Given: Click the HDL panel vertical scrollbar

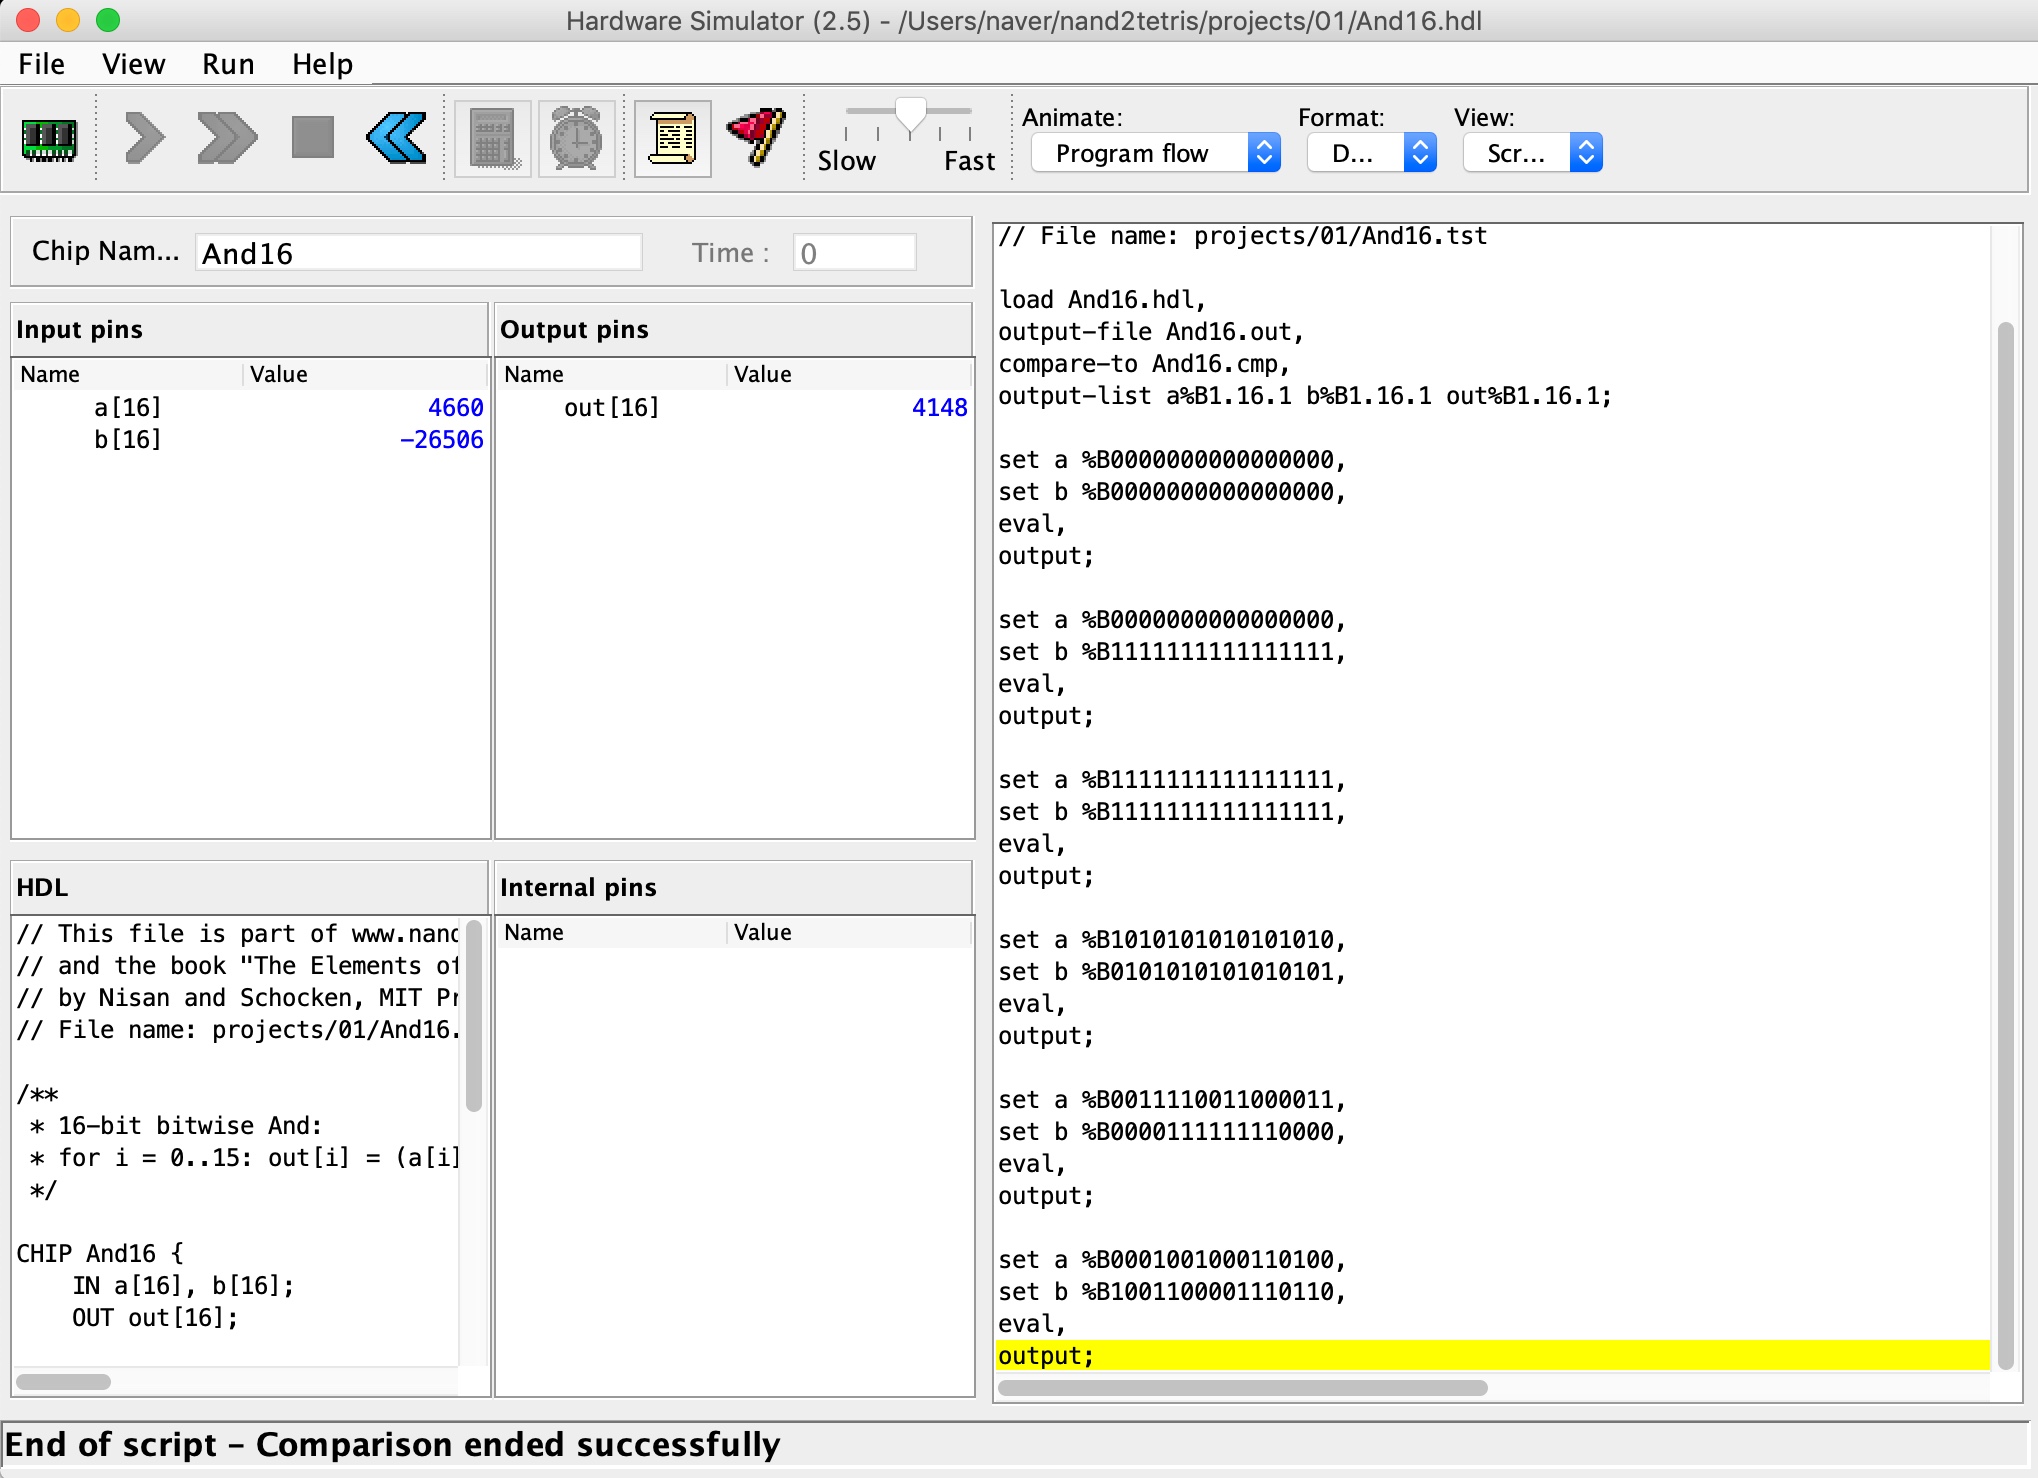Looking at the screenshot, I should [x=474, y=1015].
